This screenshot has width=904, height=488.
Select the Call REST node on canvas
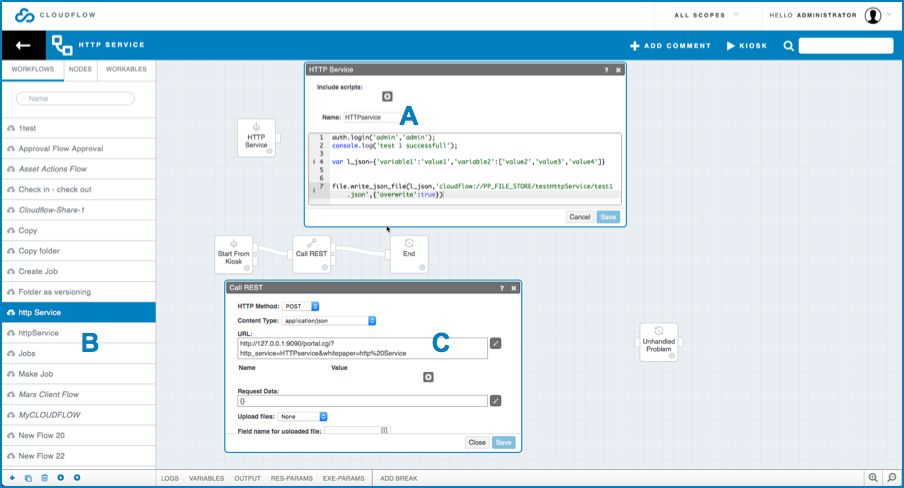311,254
